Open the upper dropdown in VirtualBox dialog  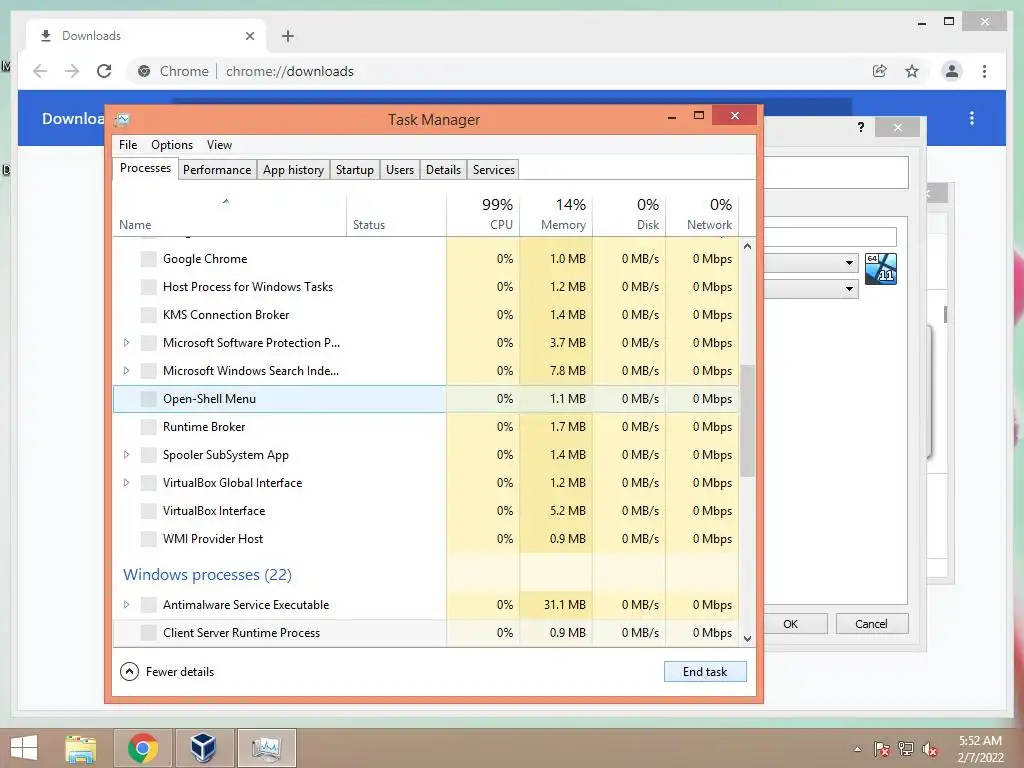pyautogui.click(x=848, y=263)
